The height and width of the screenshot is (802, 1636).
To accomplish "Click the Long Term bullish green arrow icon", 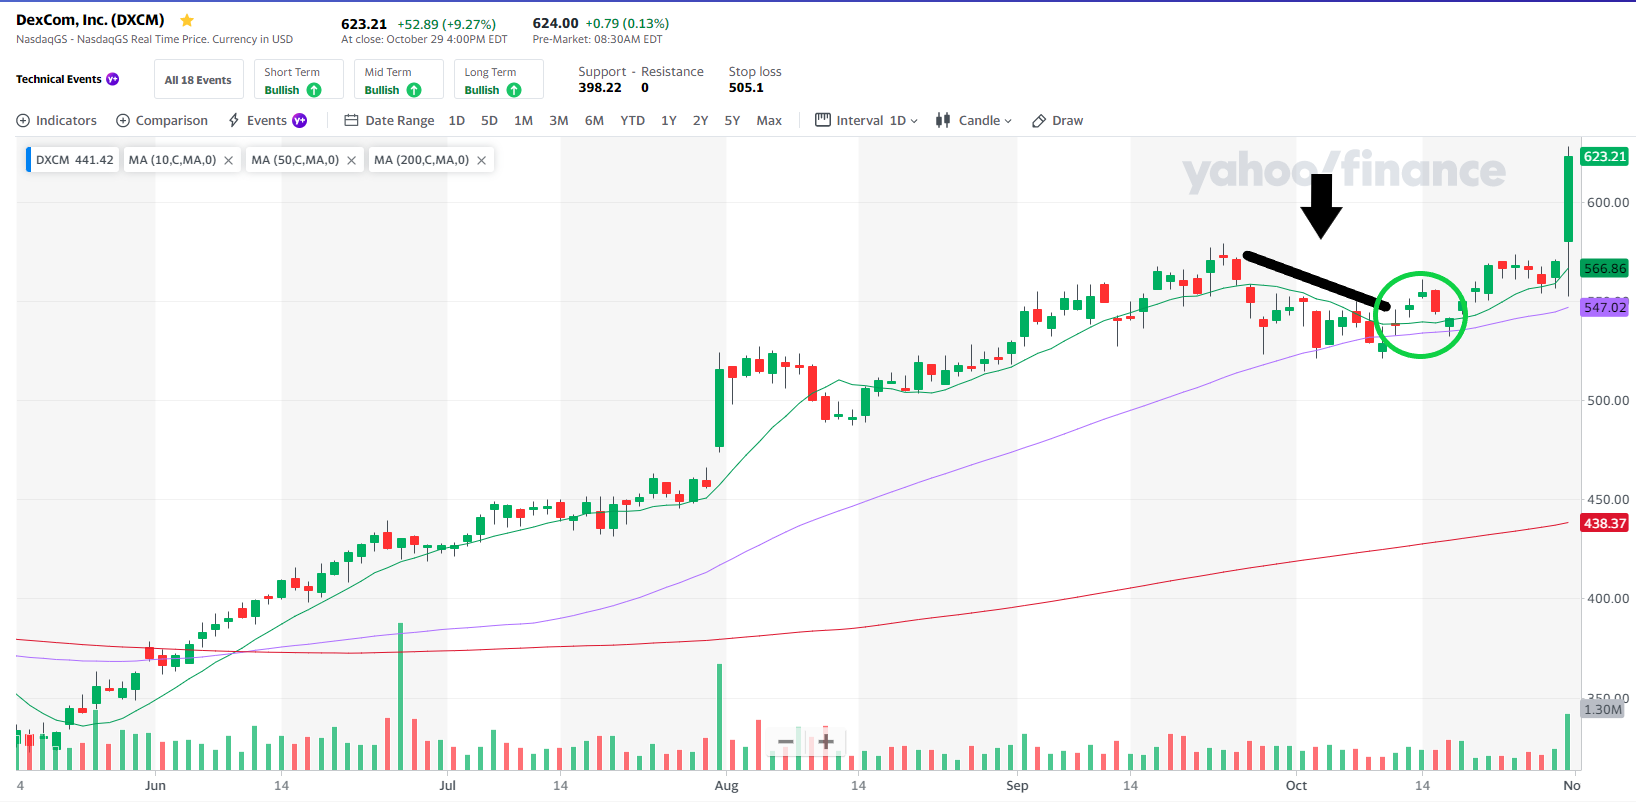I will click(x=514, y=90).
